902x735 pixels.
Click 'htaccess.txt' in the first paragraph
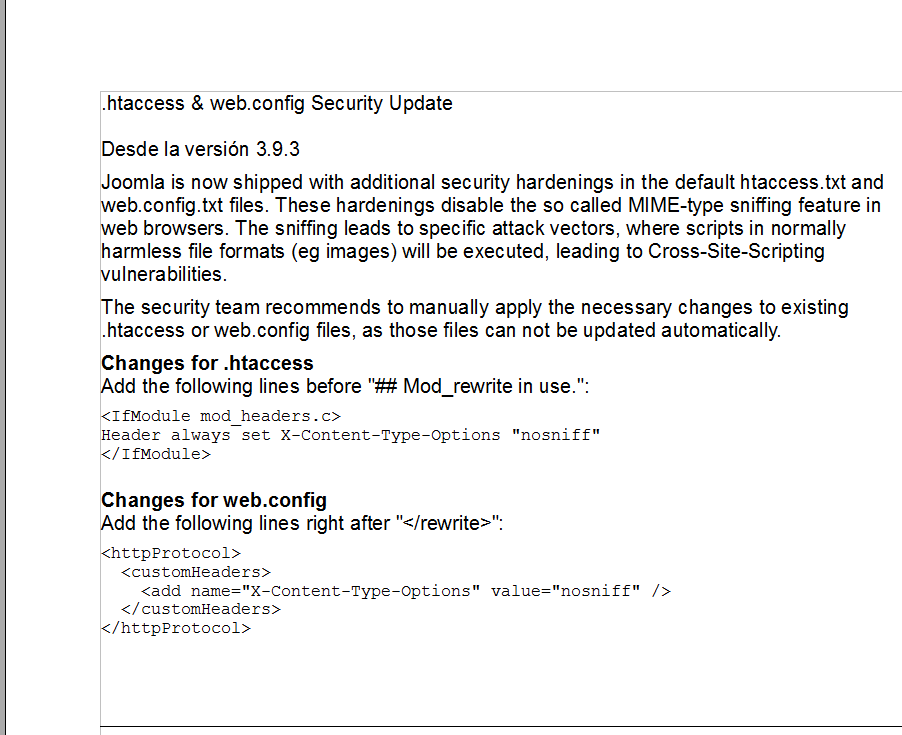point(793,182)
